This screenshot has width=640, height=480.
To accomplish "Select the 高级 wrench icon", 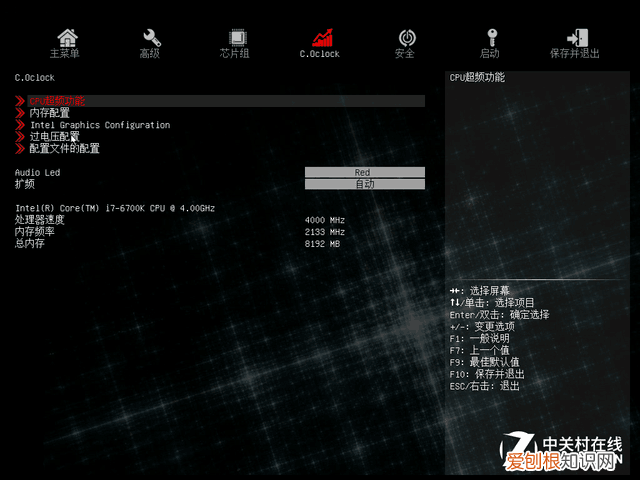I will (151, 38).
